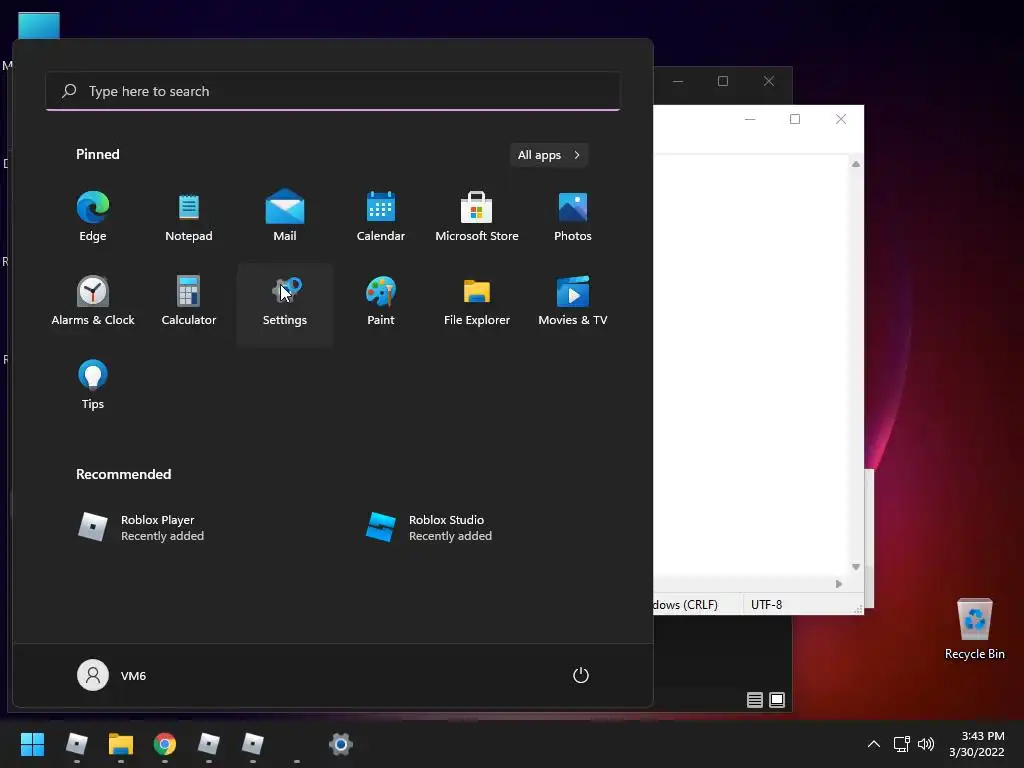
Task: Open File Explorer from the taskbar
Action: tap(121, 744)
